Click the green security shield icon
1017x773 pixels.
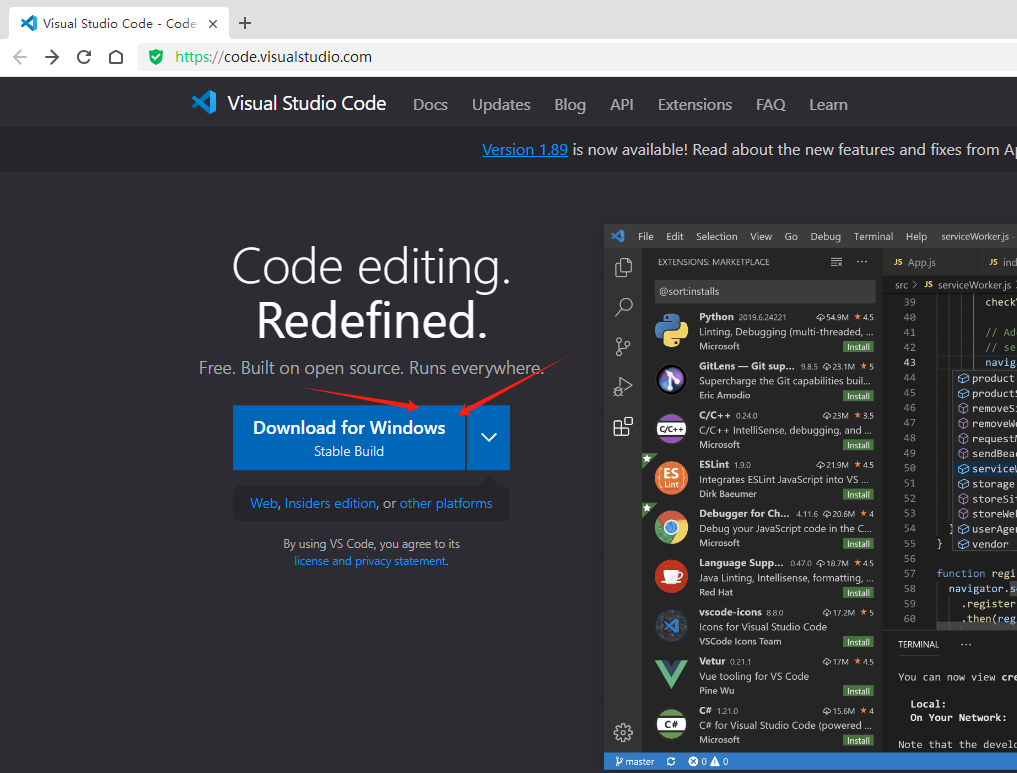pyautogui.click(x=156, y=57)
